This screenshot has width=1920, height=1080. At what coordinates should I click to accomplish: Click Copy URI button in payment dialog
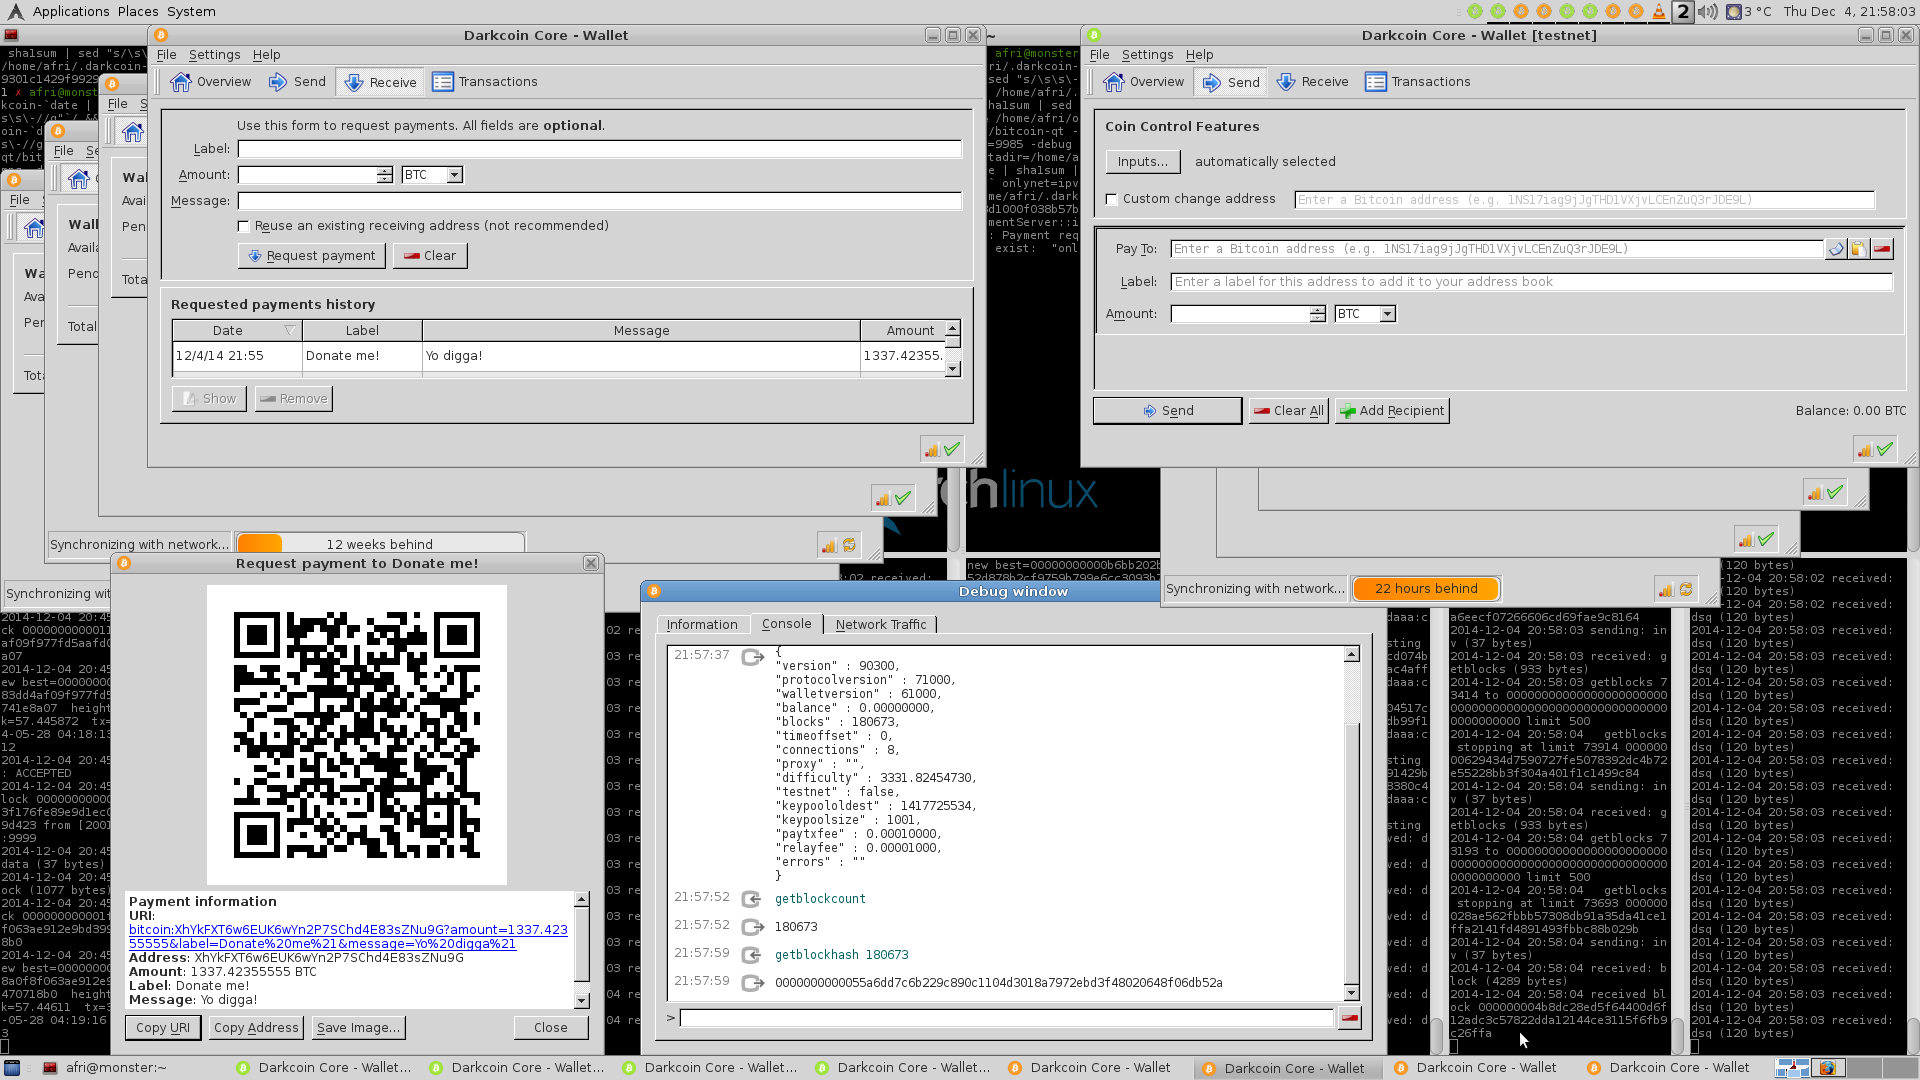(163, 1028)
